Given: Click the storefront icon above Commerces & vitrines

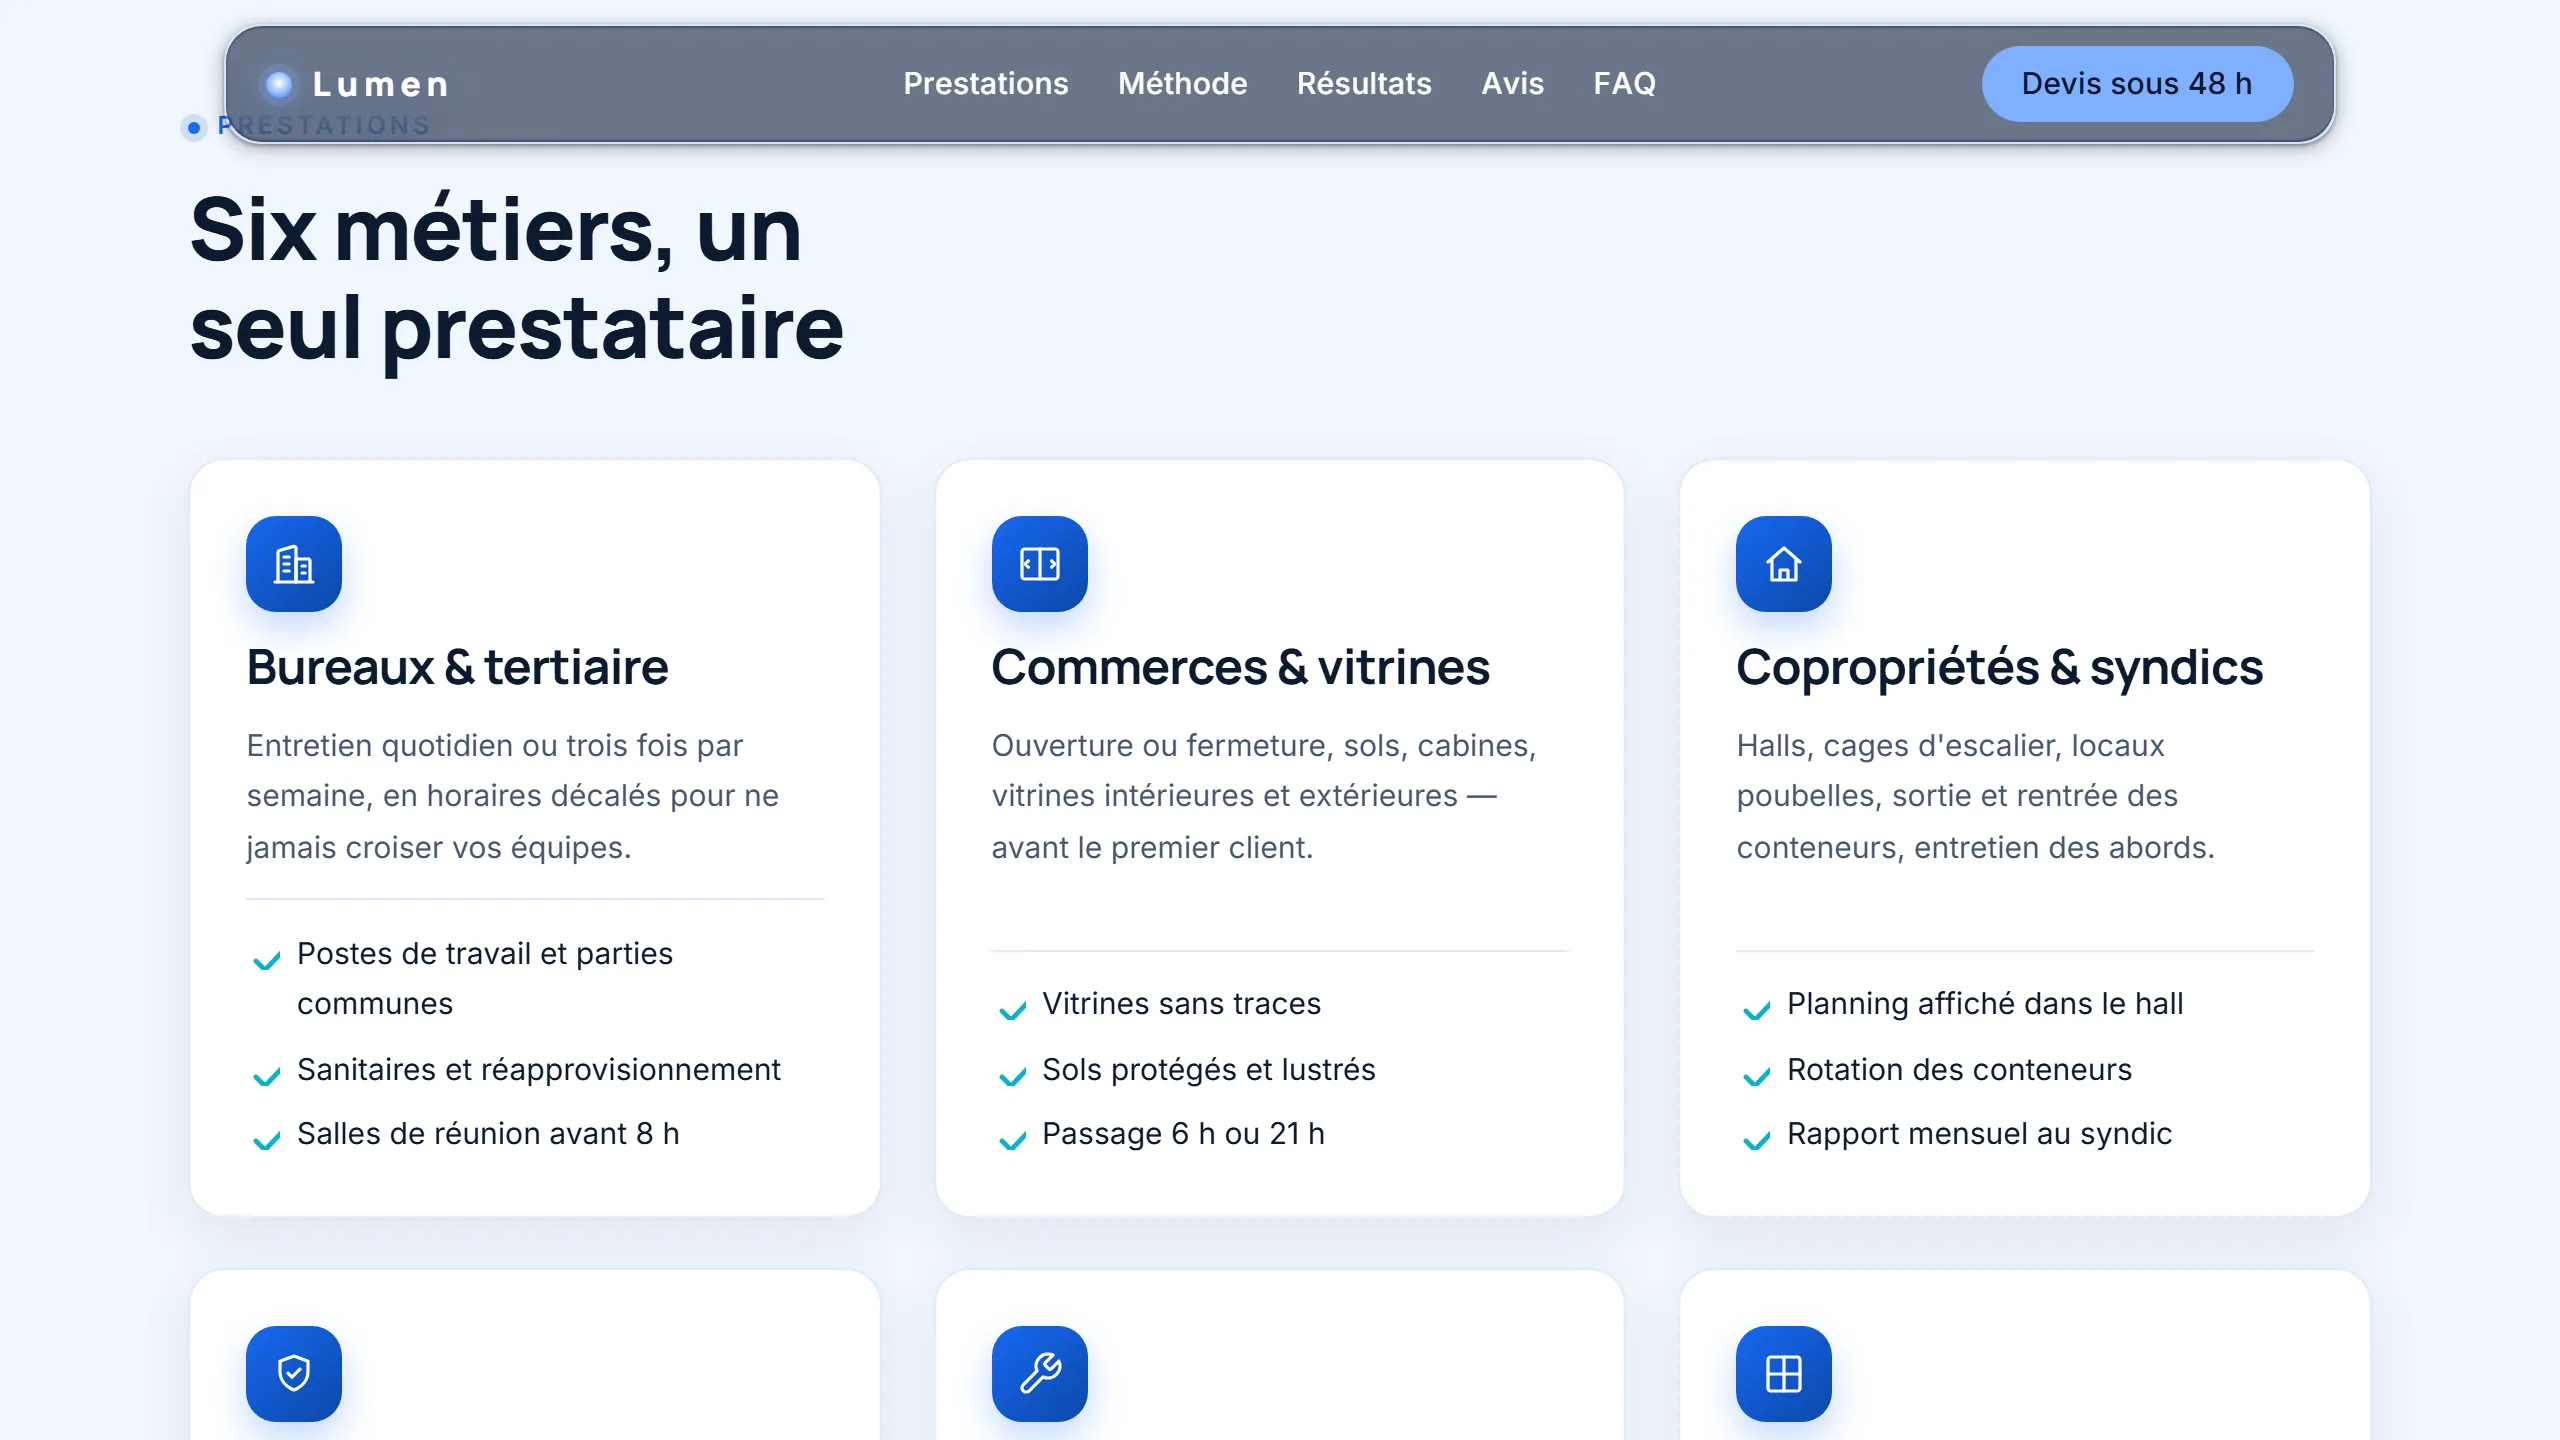Looking at the screenshot, I should 1040,564.
